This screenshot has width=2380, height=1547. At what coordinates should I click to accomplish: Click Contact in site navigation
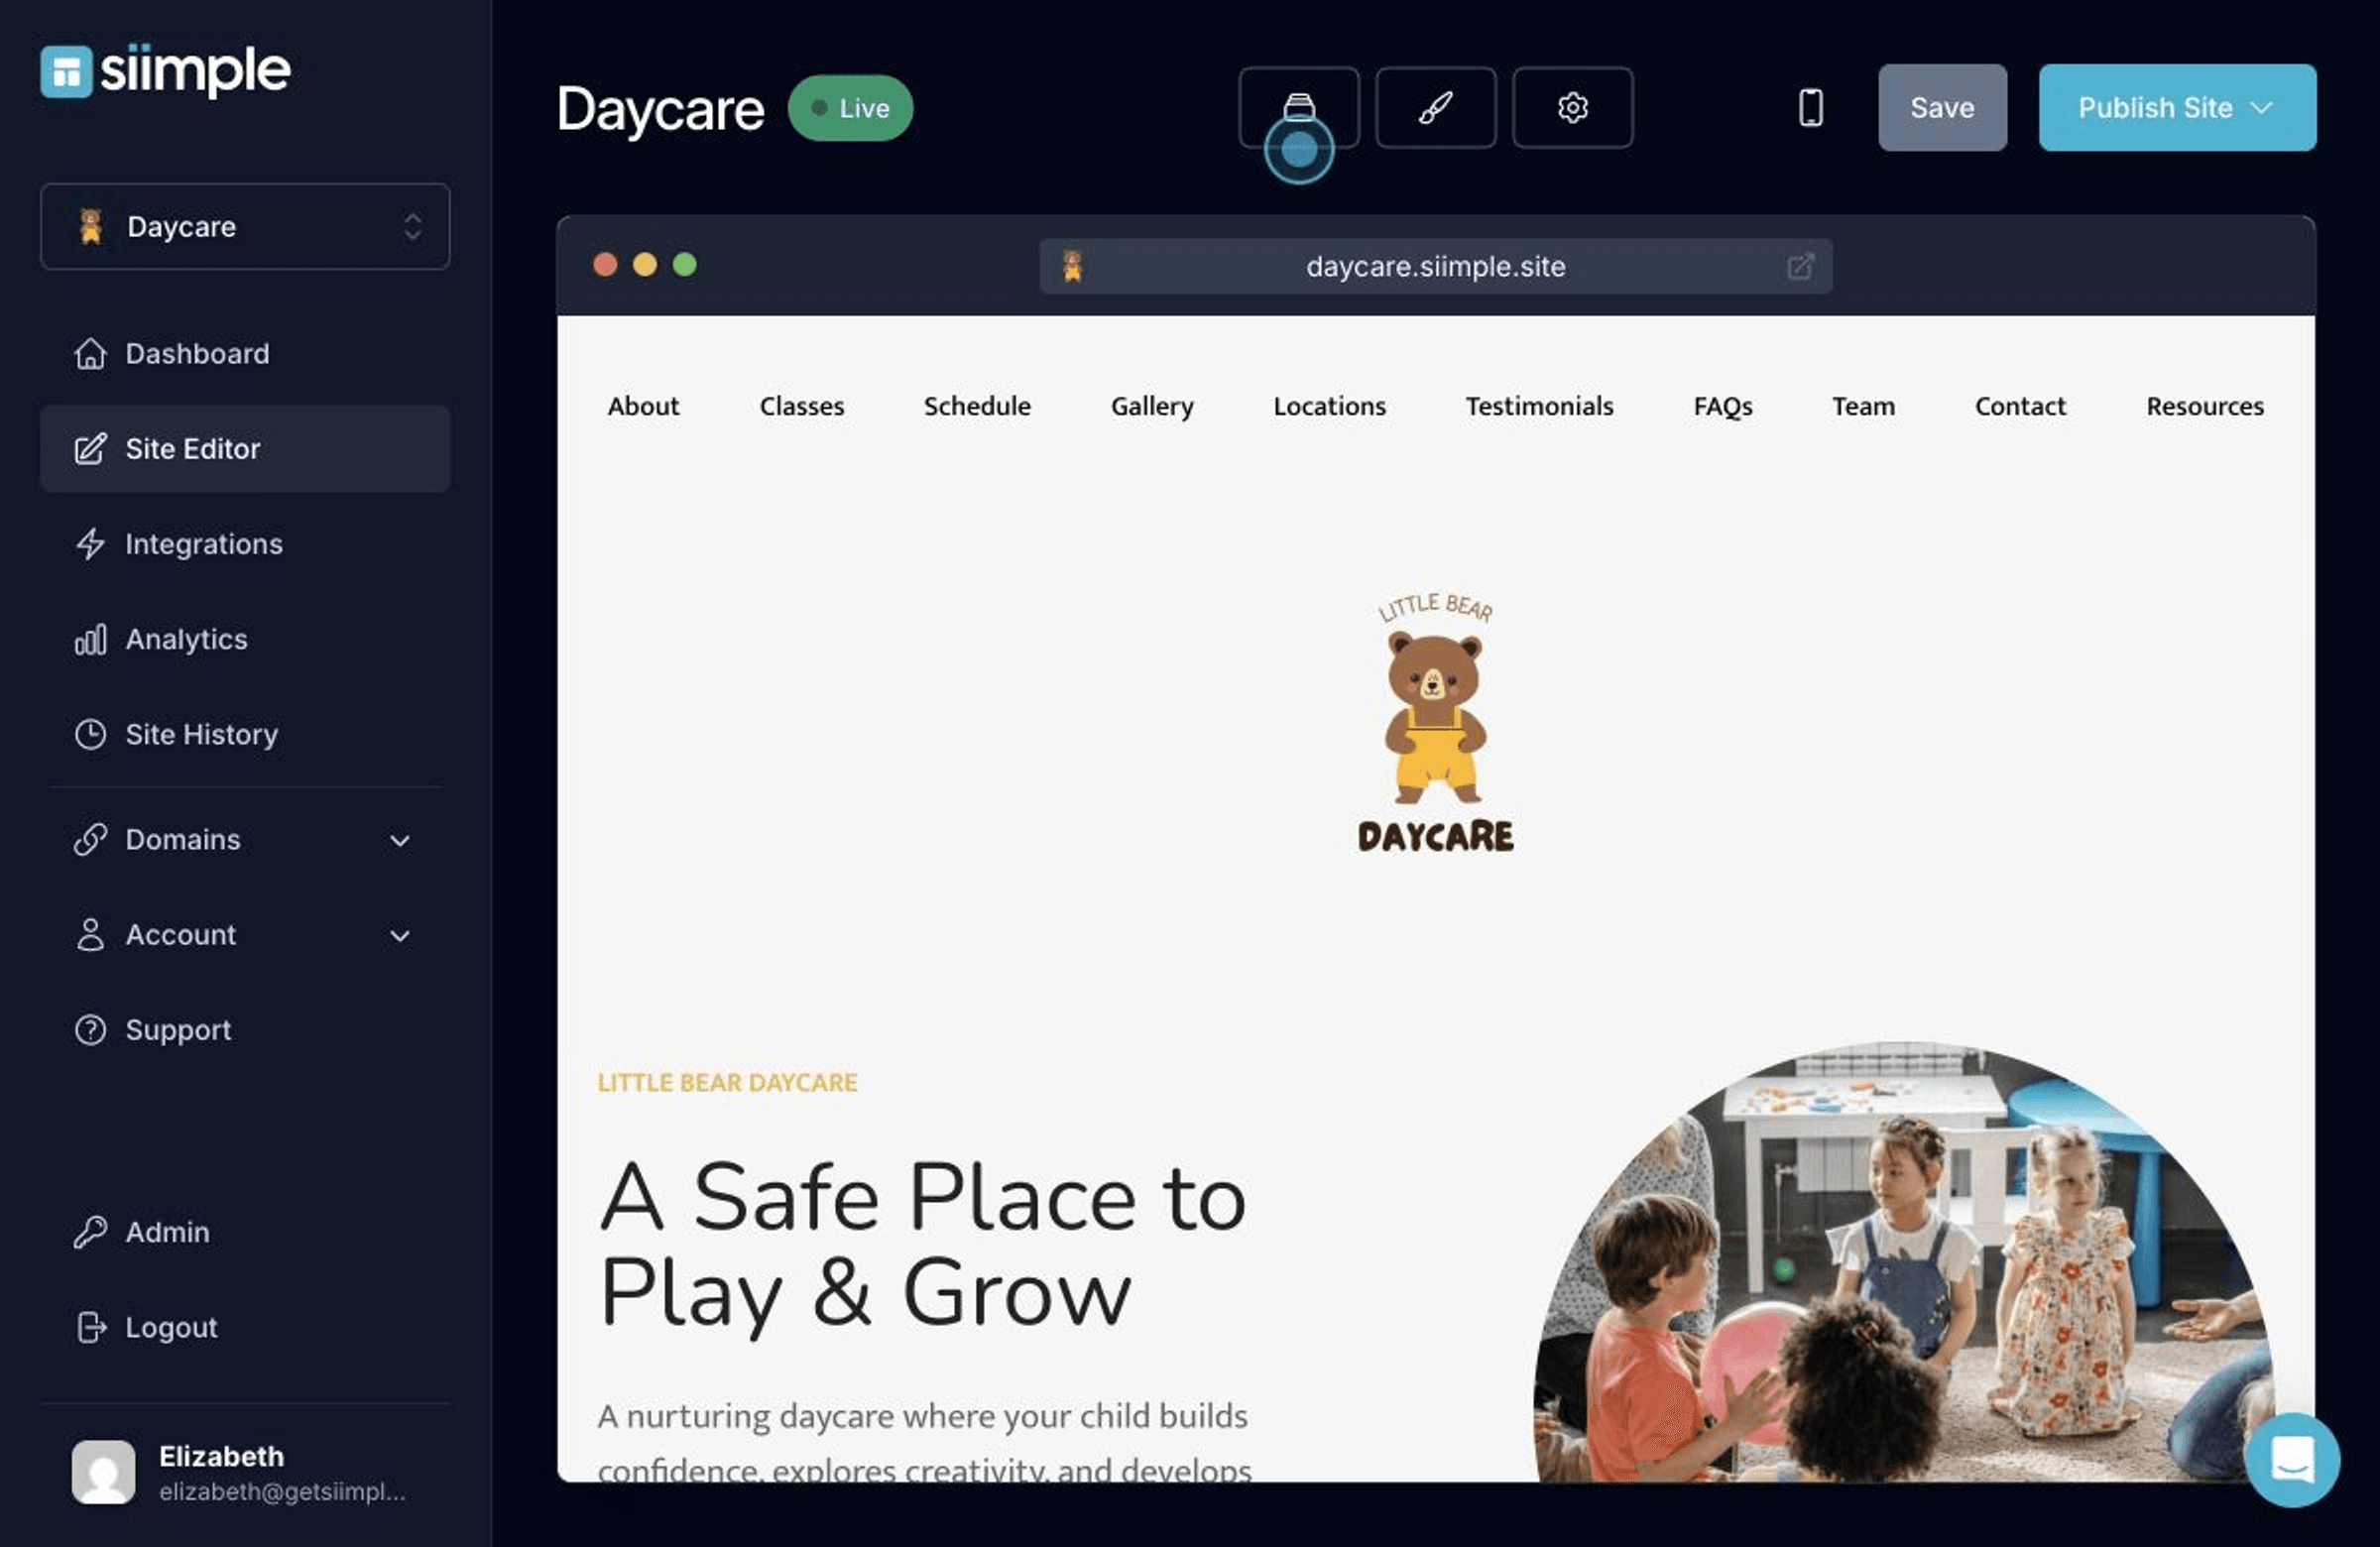point(2020,406)
